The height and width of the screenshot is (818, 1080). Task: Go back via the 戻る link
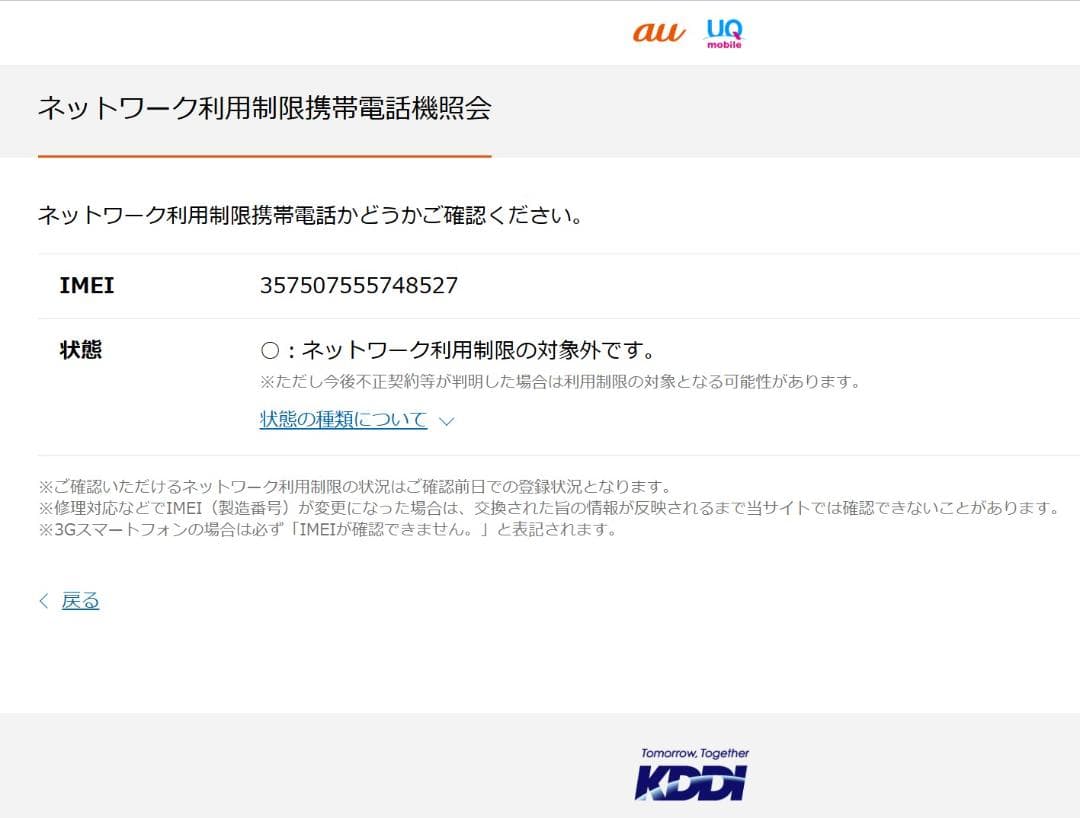point(80,601)
